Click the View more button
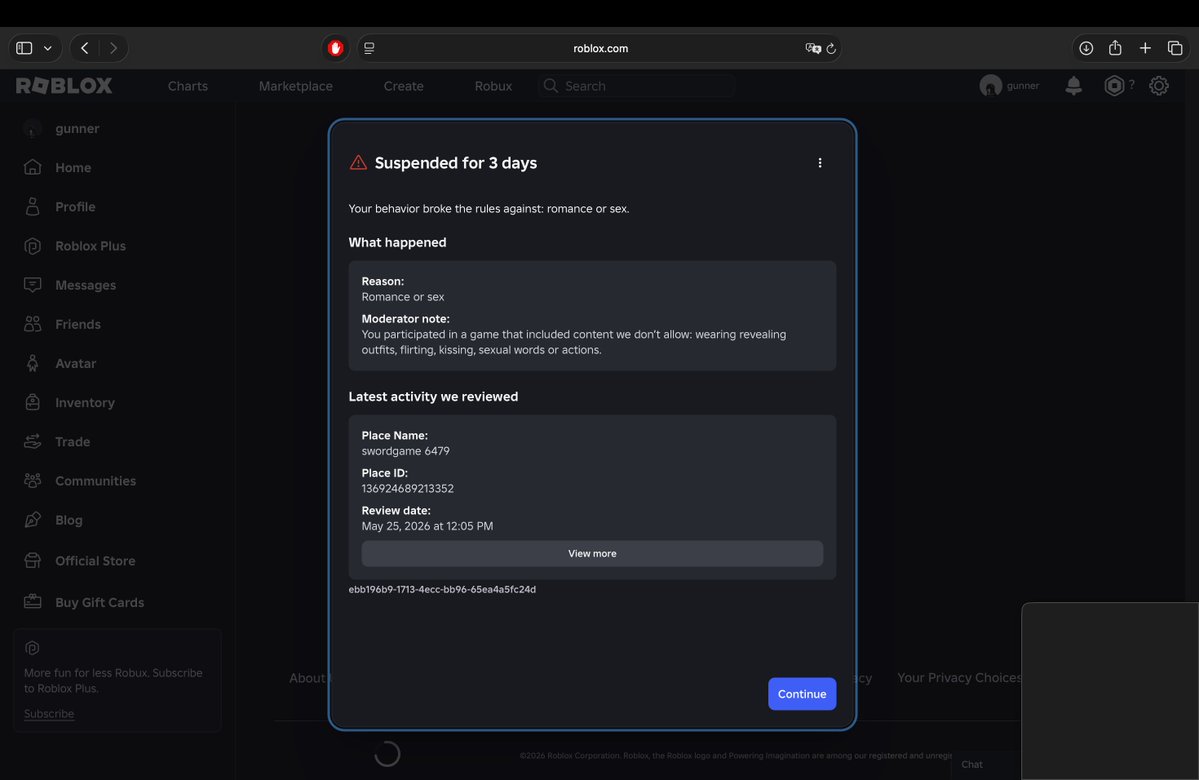This screenshot has height=780, width=1199. pyautogui.click(x=592, y=554)
